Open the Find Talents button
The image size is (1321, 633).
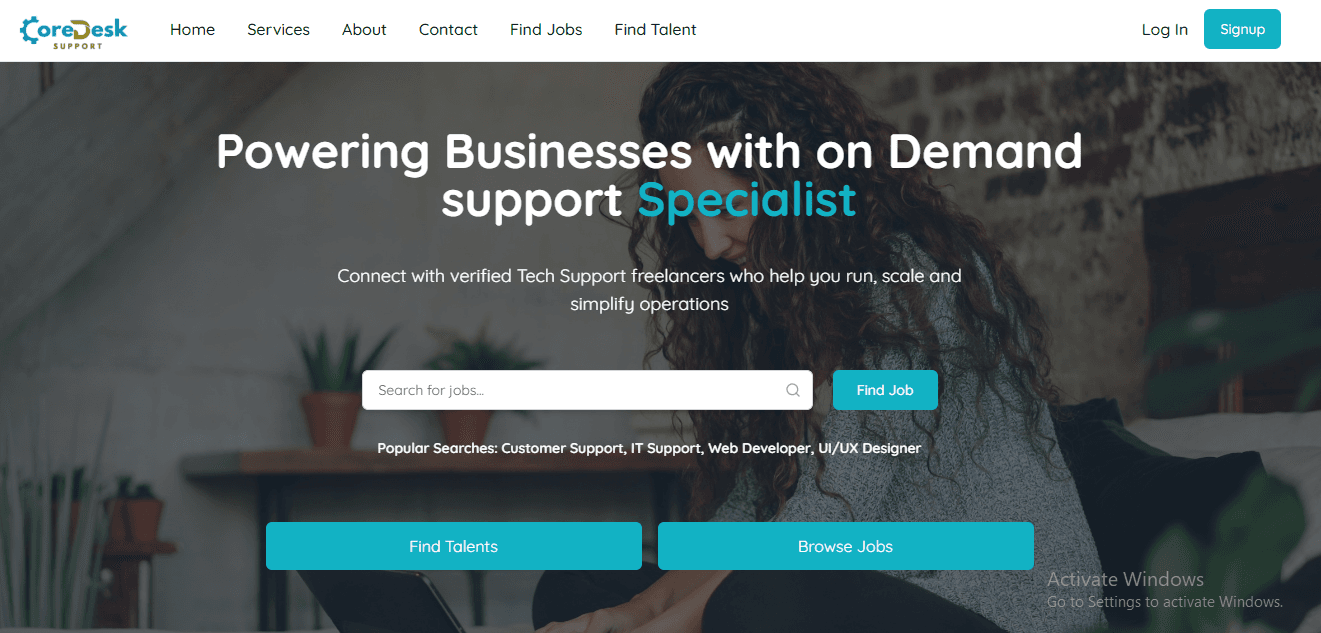(453, 546)
